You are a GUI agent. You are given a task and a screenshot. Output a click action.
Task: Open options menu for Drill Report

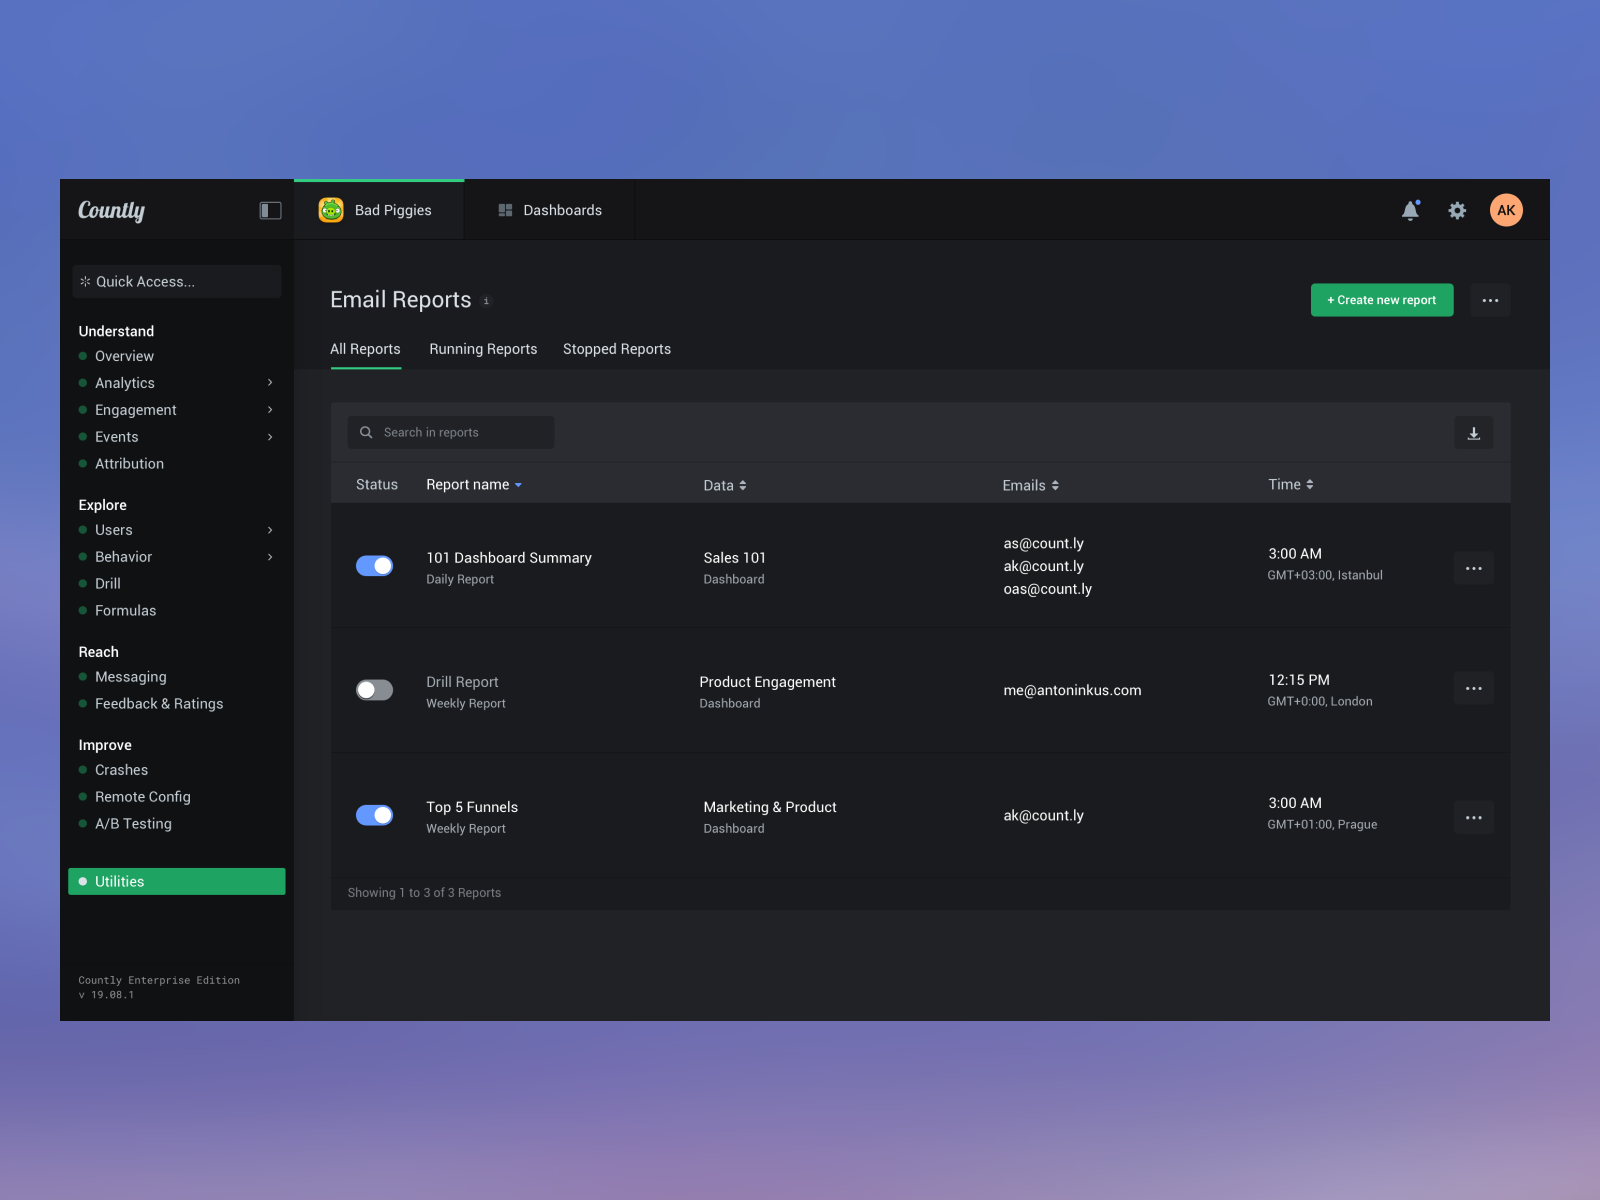click(1473, 688)
